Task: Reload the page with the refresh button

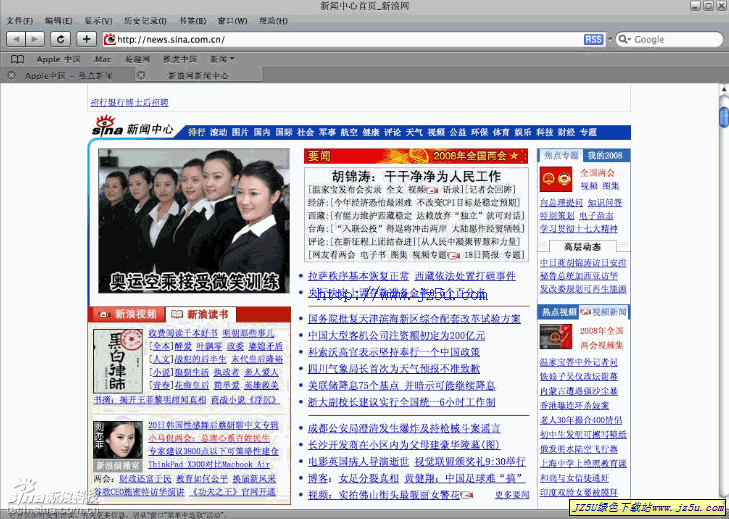Action: tap(60, 39)
